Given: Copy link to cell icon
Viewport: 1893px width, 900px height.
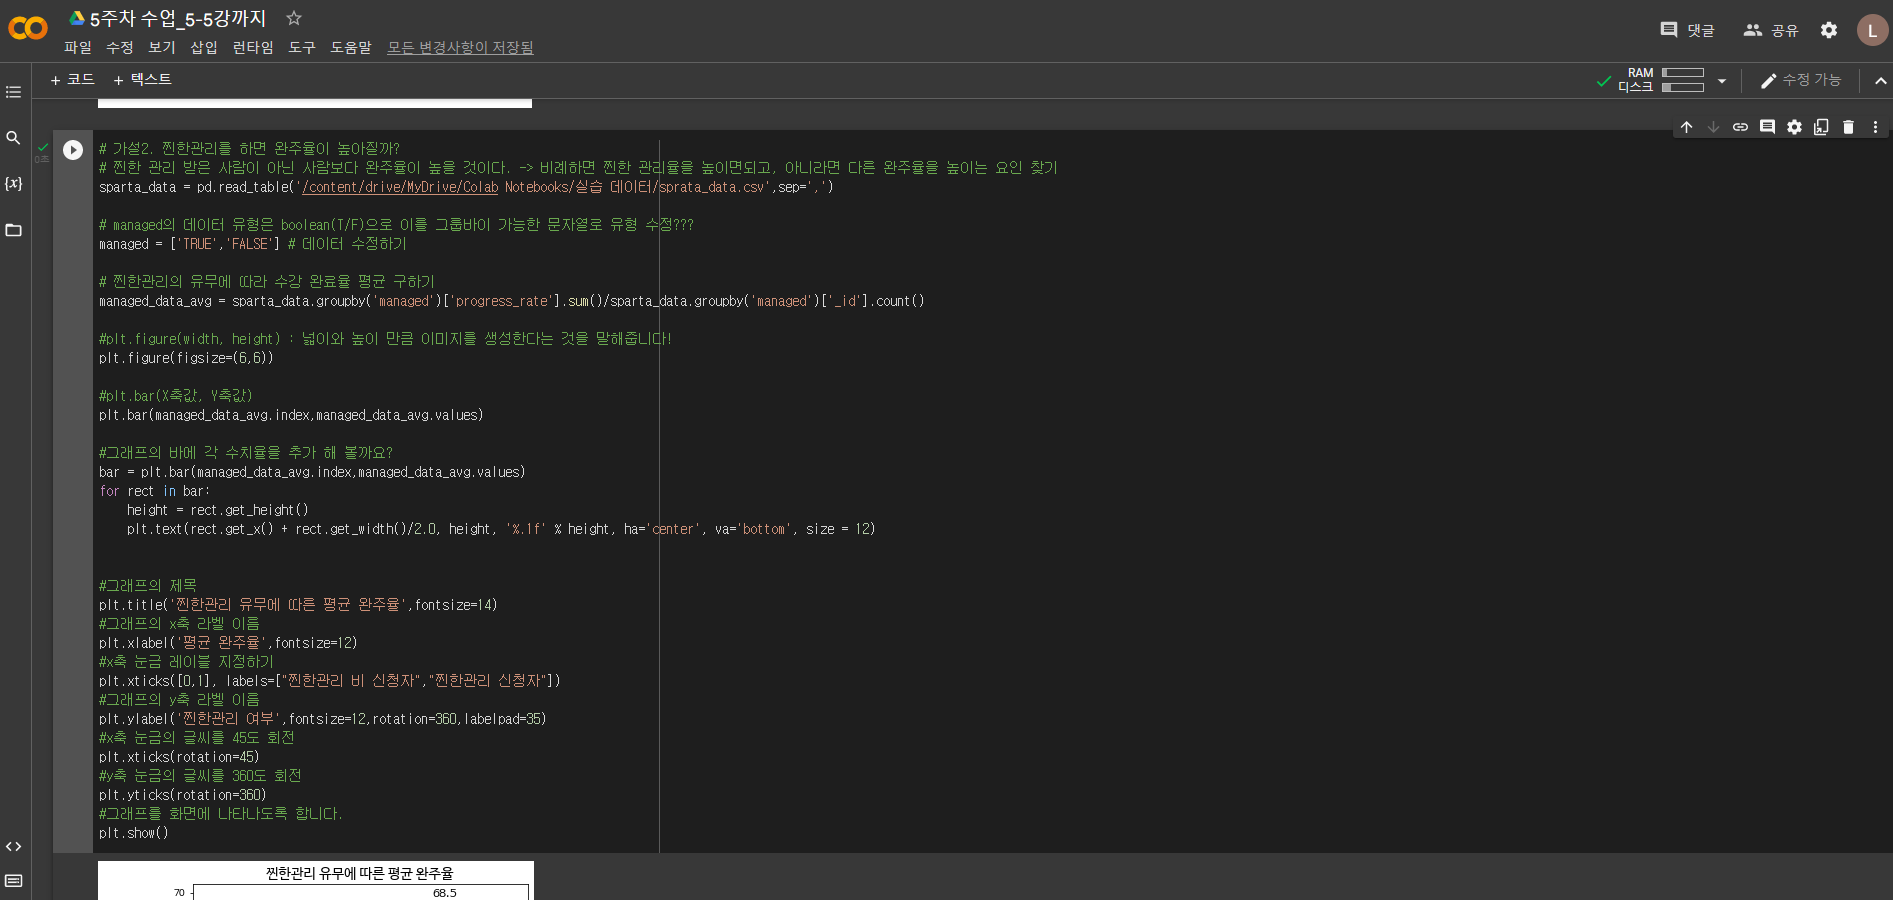Looking at the screenshot, I should click(1740, 127).
